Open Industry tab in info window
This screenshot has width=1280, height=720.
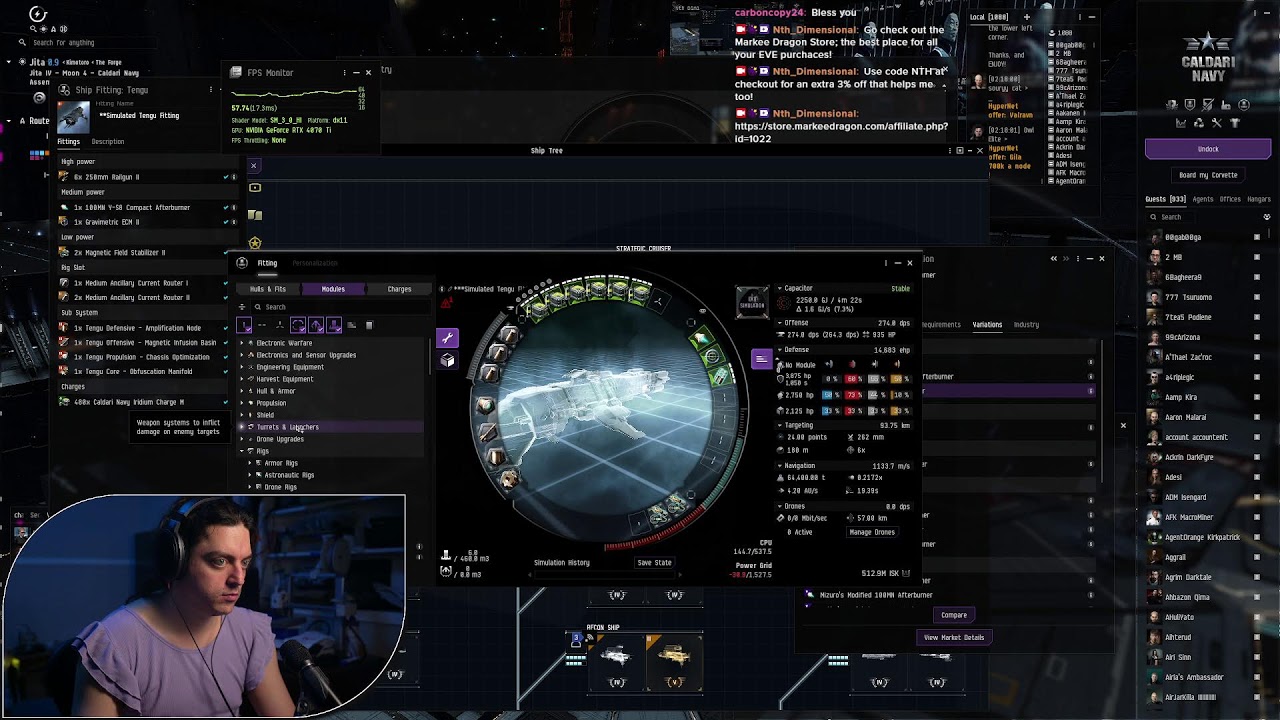pos(1026,324)
